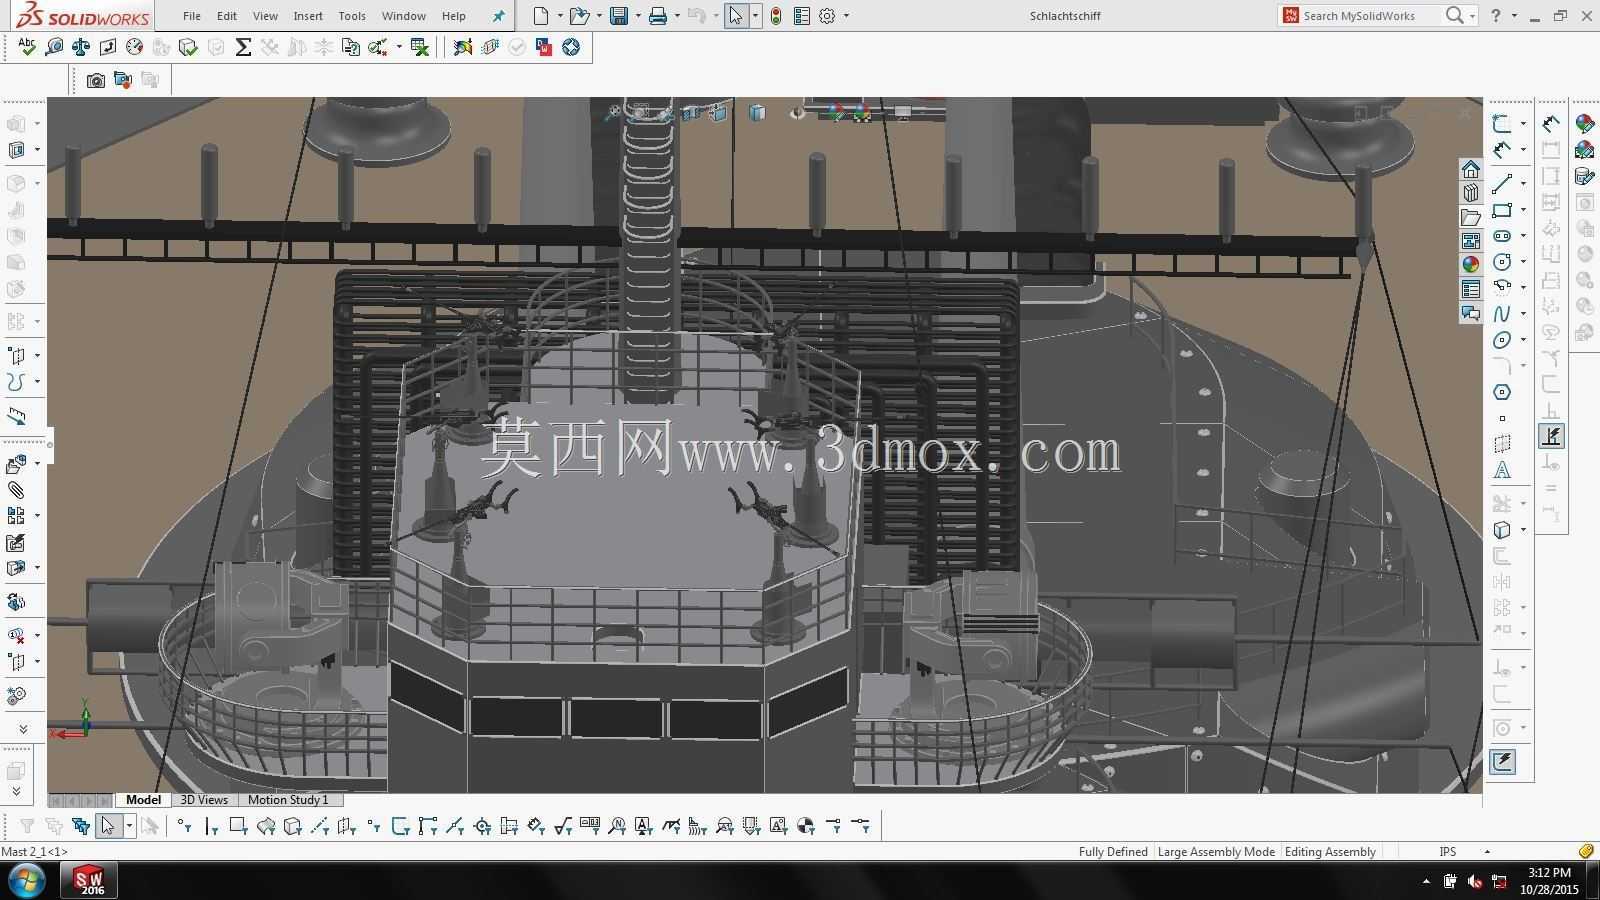Screen dimensions: 1600x900
Task: Switch to the Motion Study 1 tab
Action: pos(288,800)
